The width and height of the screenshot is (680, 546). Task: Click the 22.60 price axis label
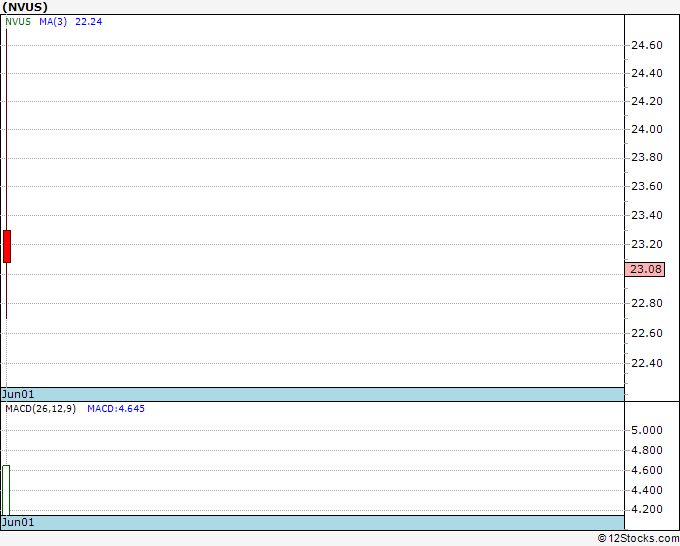[647, 333]
